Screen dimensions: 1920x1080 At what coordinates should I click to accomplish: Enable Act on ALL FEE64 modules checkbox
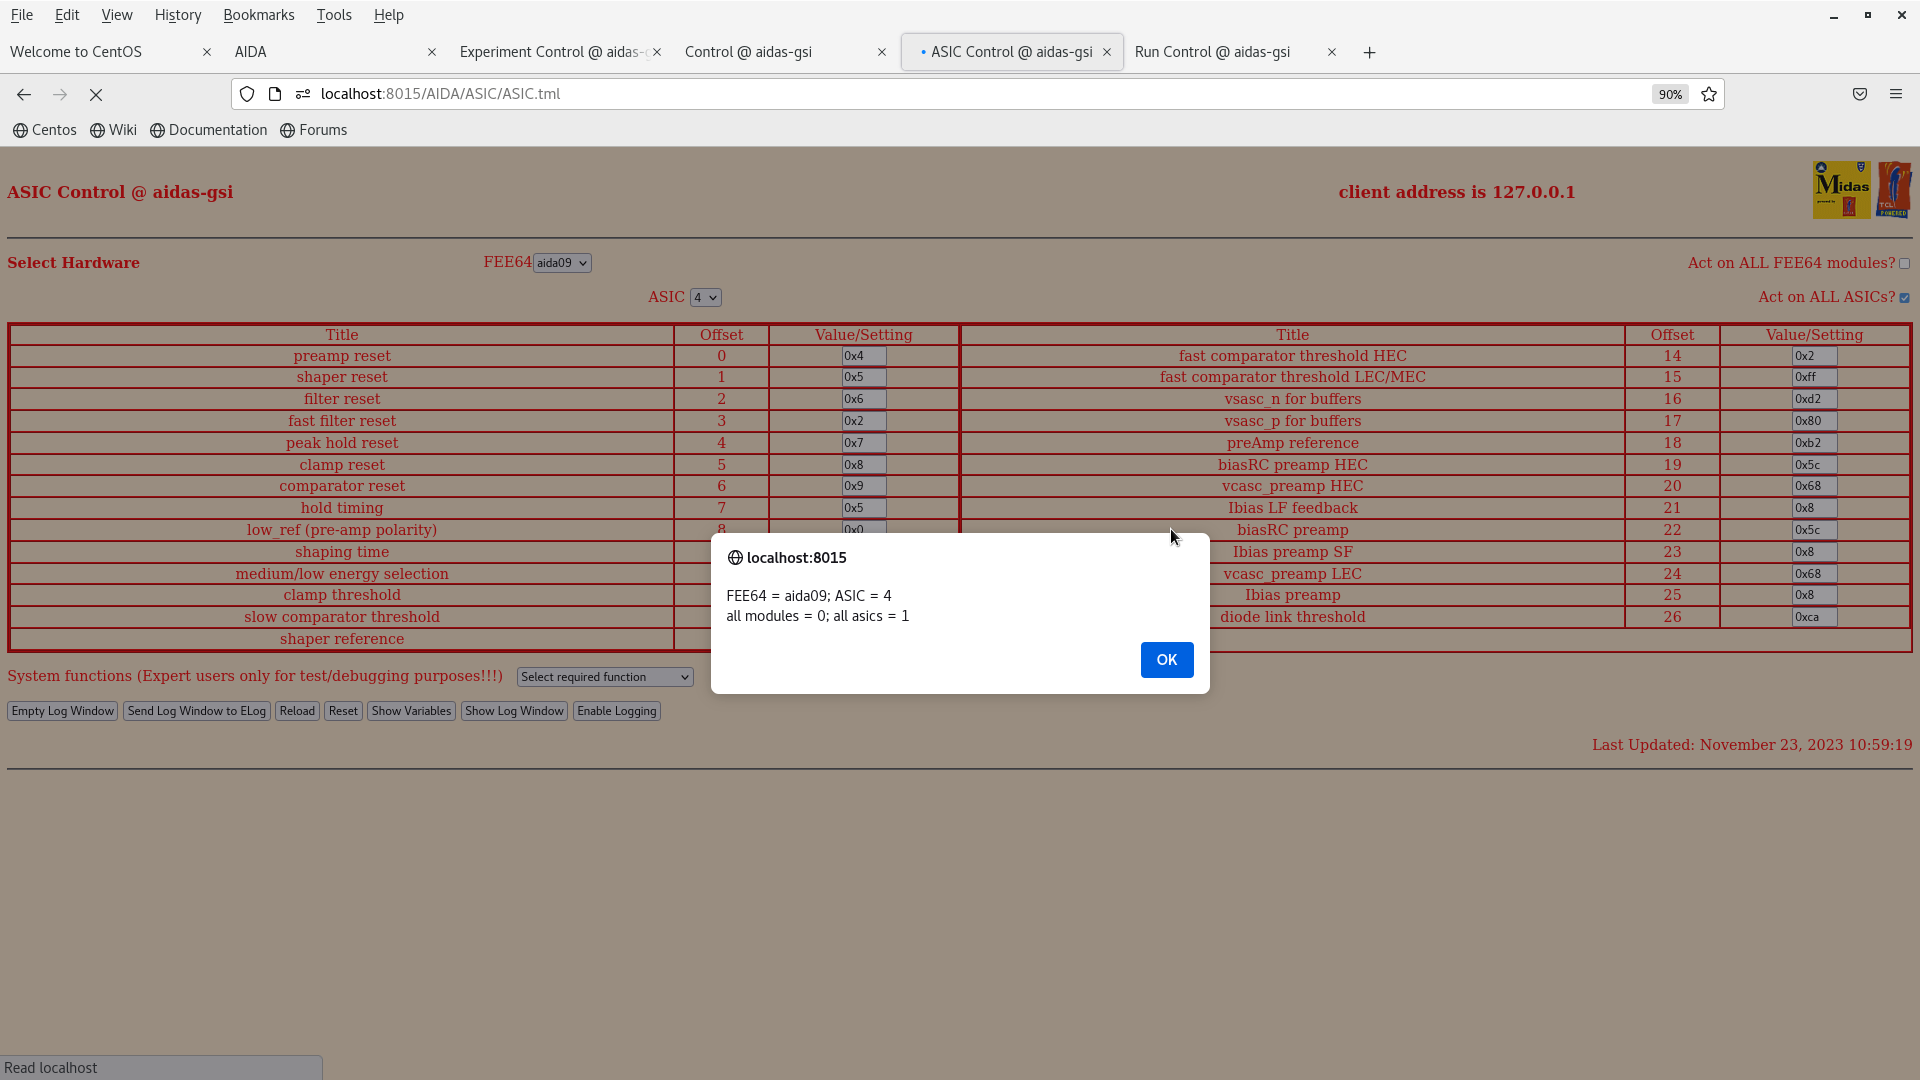coord(1904,263)
